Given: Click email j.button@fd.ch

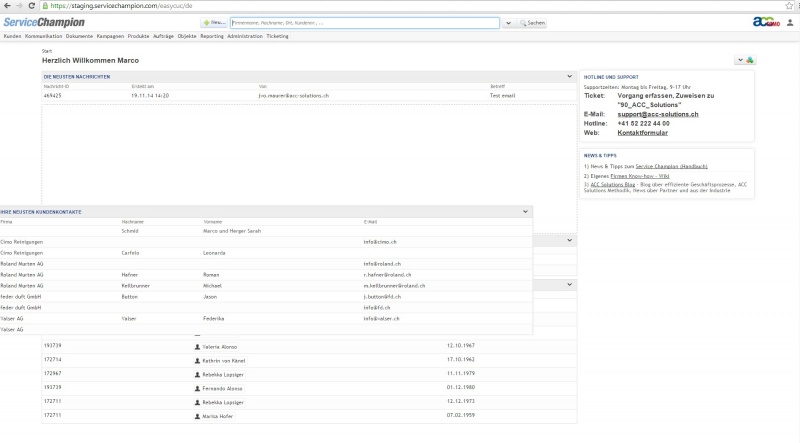Looking at the screenshot, I should coord(382,297).
